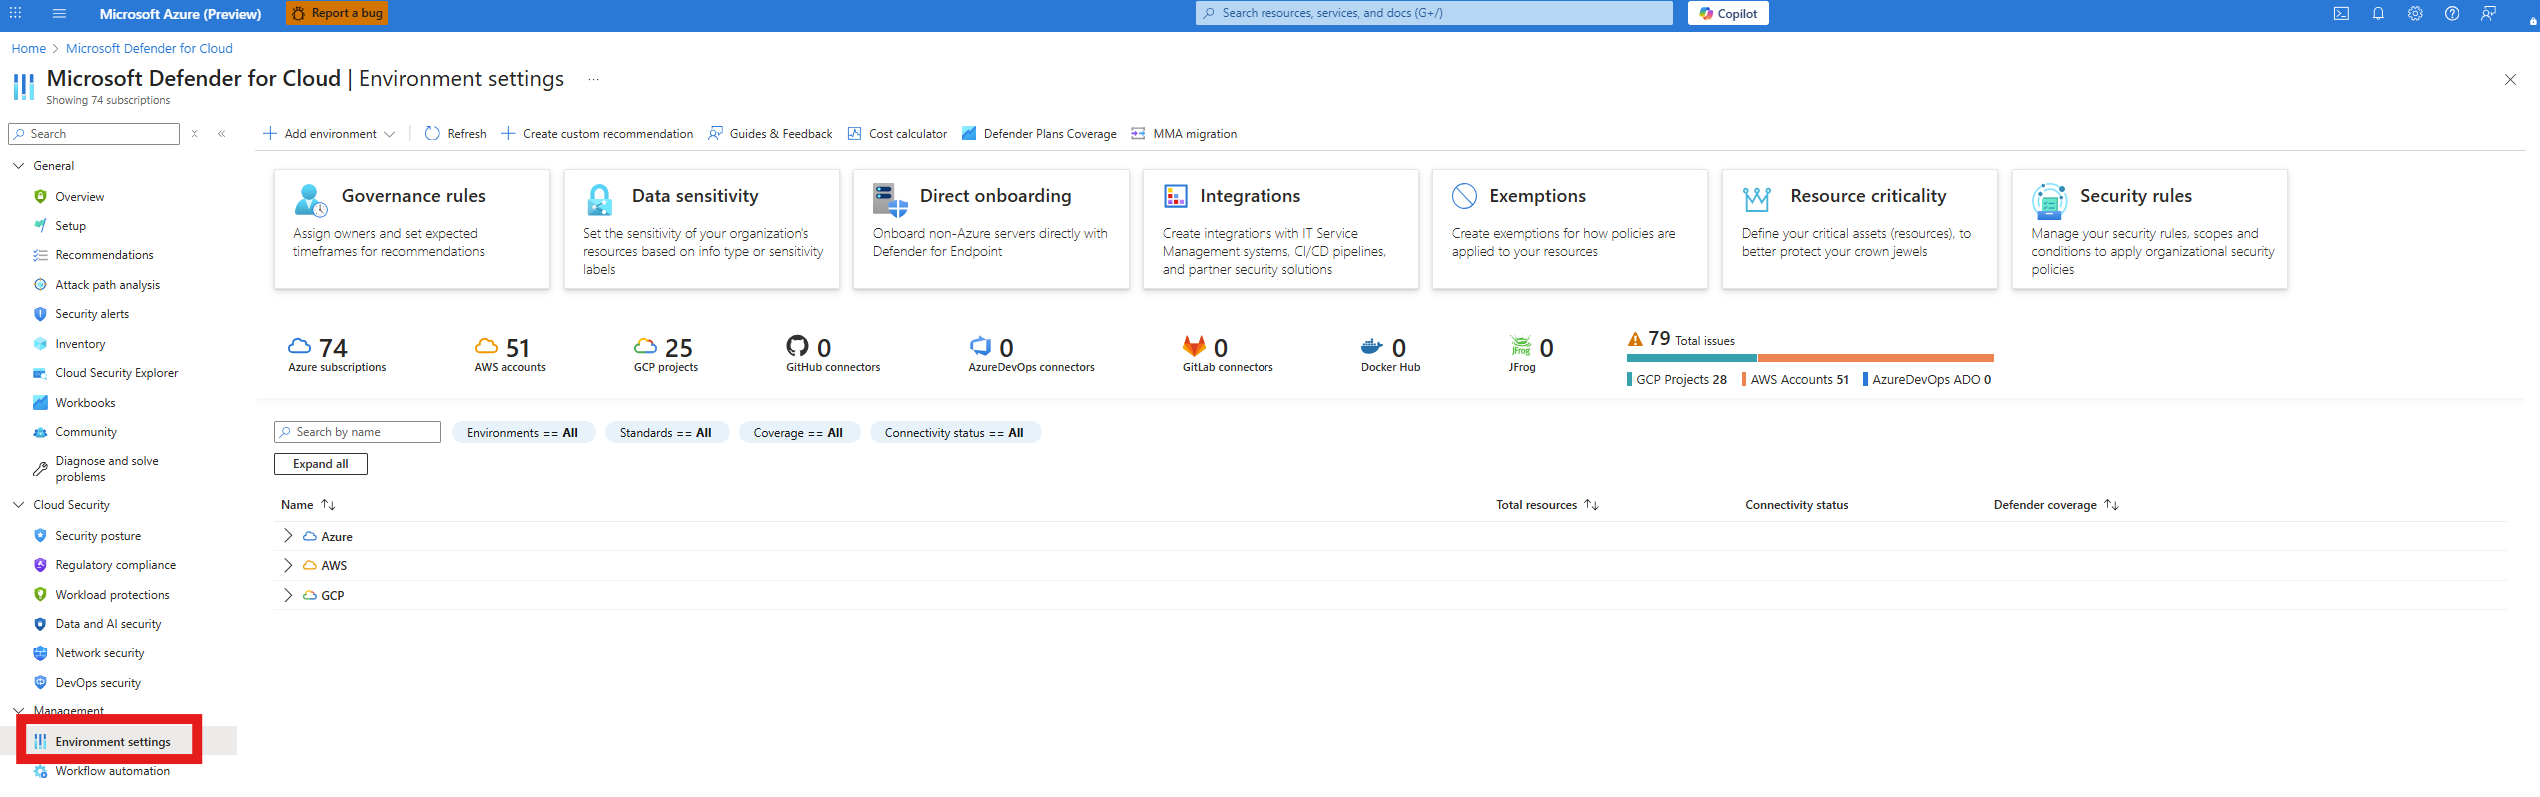Viewport: 2540px width, 797px height.
Task: Open the Cost calculator
Action: [x=897, y=134]
